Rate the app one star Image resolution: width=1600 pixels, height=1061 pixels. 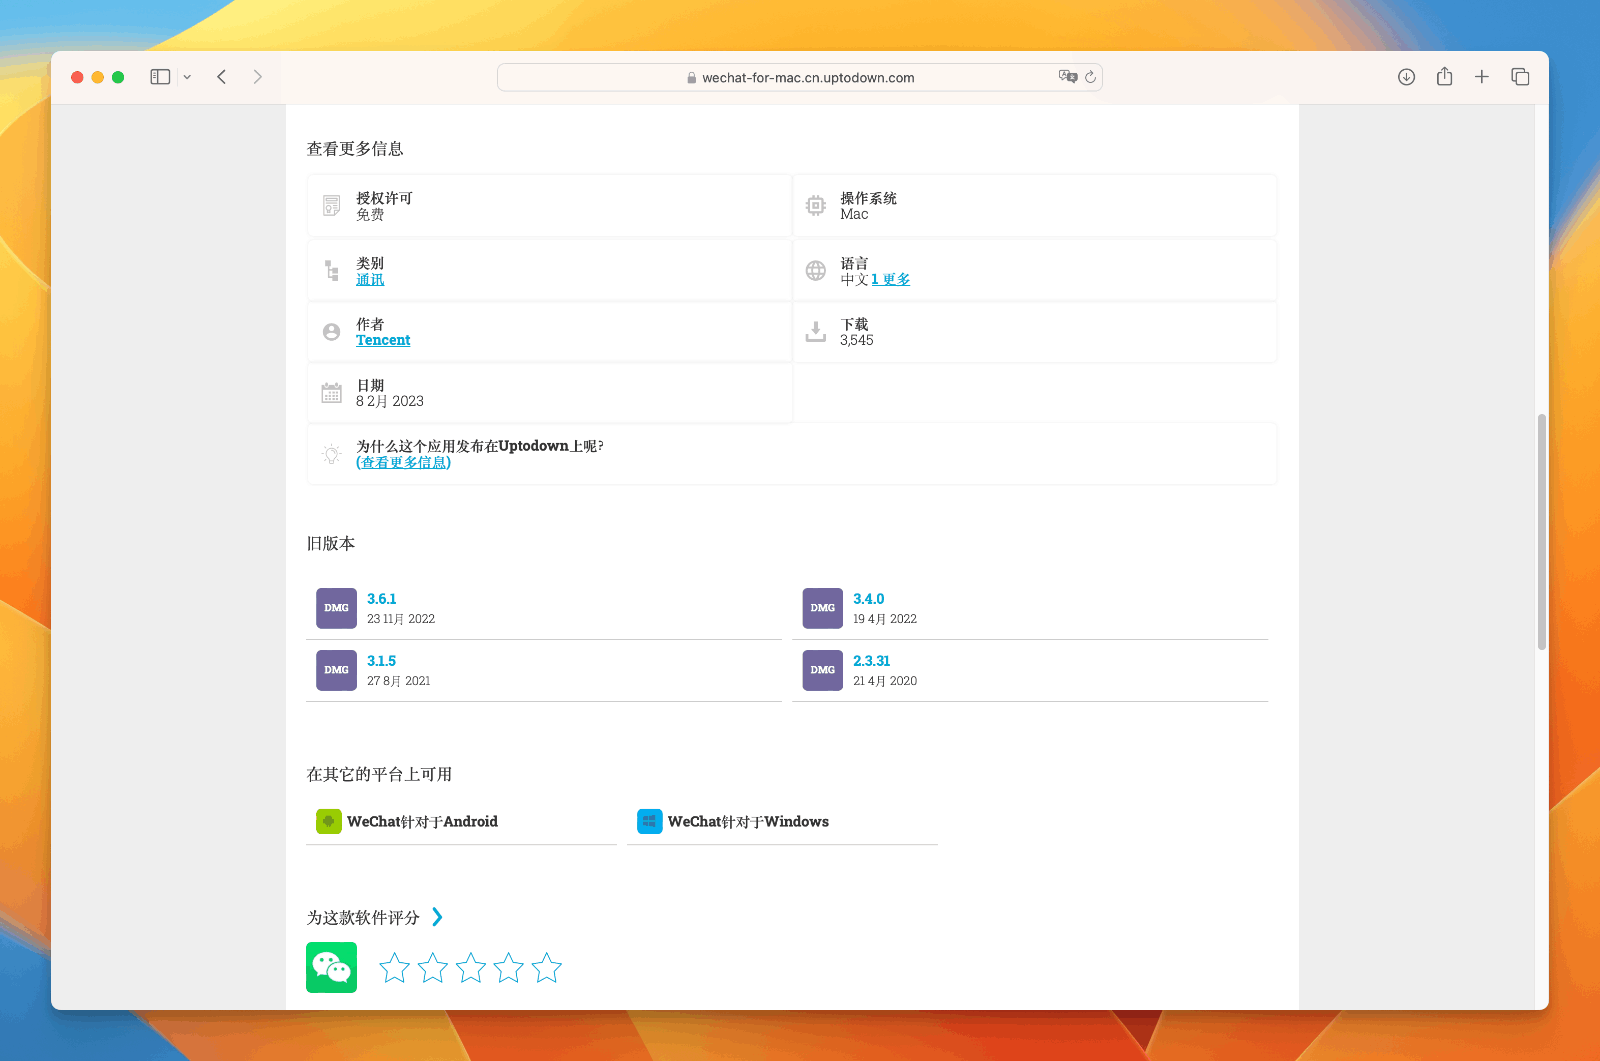point(394,967)
